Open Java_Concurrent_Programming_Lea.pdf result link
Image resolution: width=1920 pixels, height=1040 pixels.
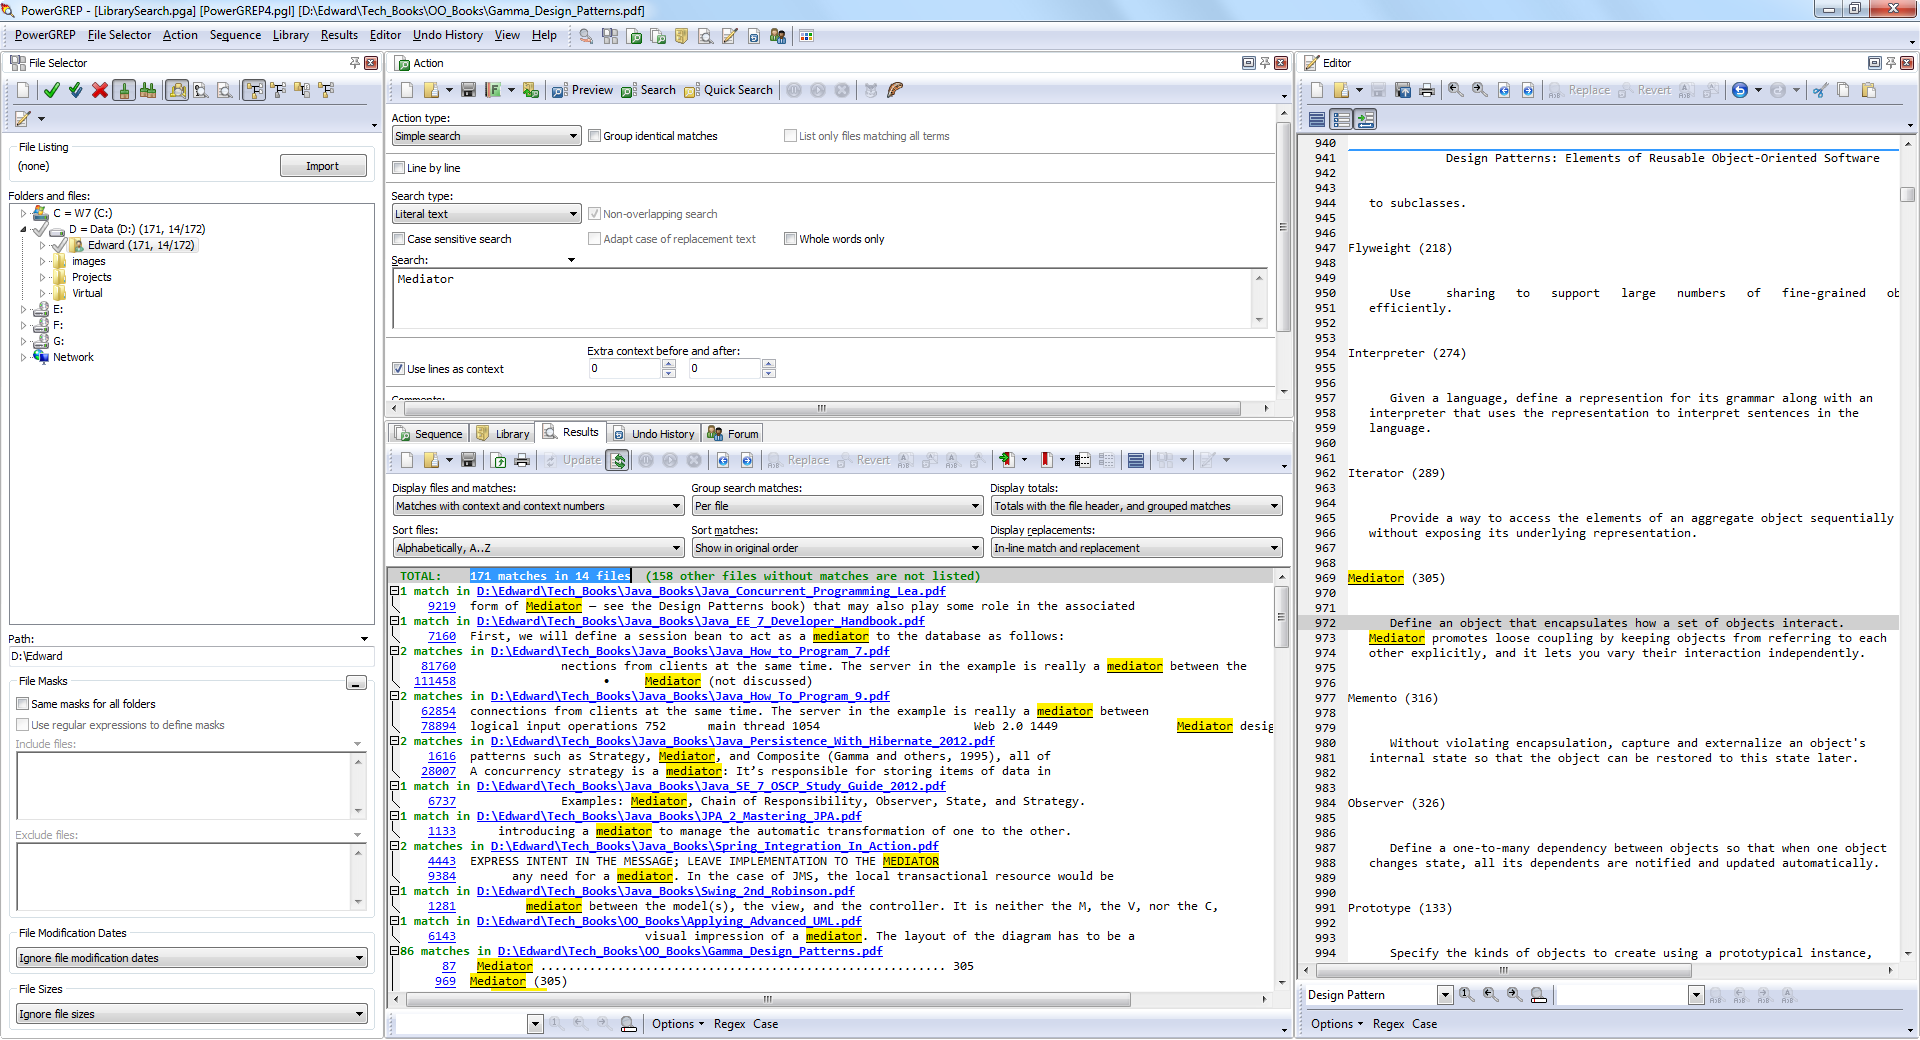click(710, 591)
